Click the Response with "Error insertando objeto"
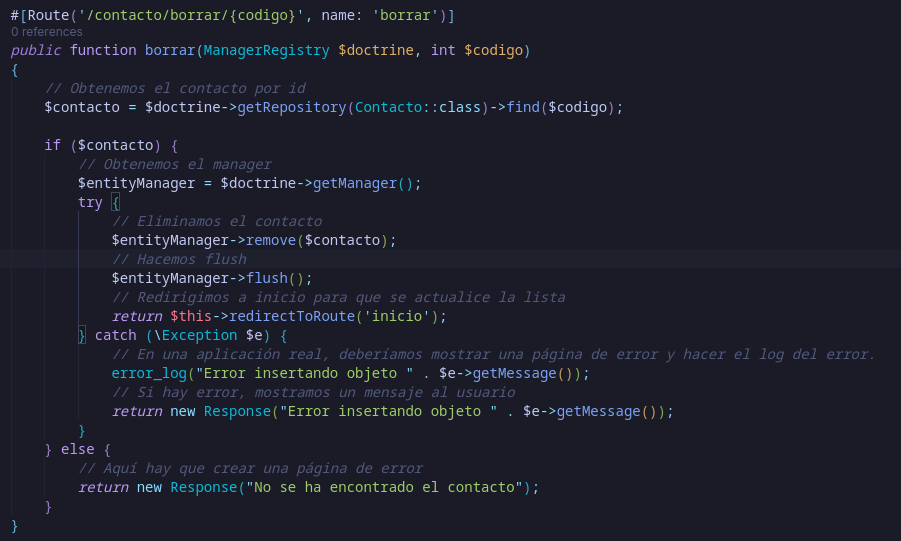Viewport: 901px width, 541px height. pos(434,410)
